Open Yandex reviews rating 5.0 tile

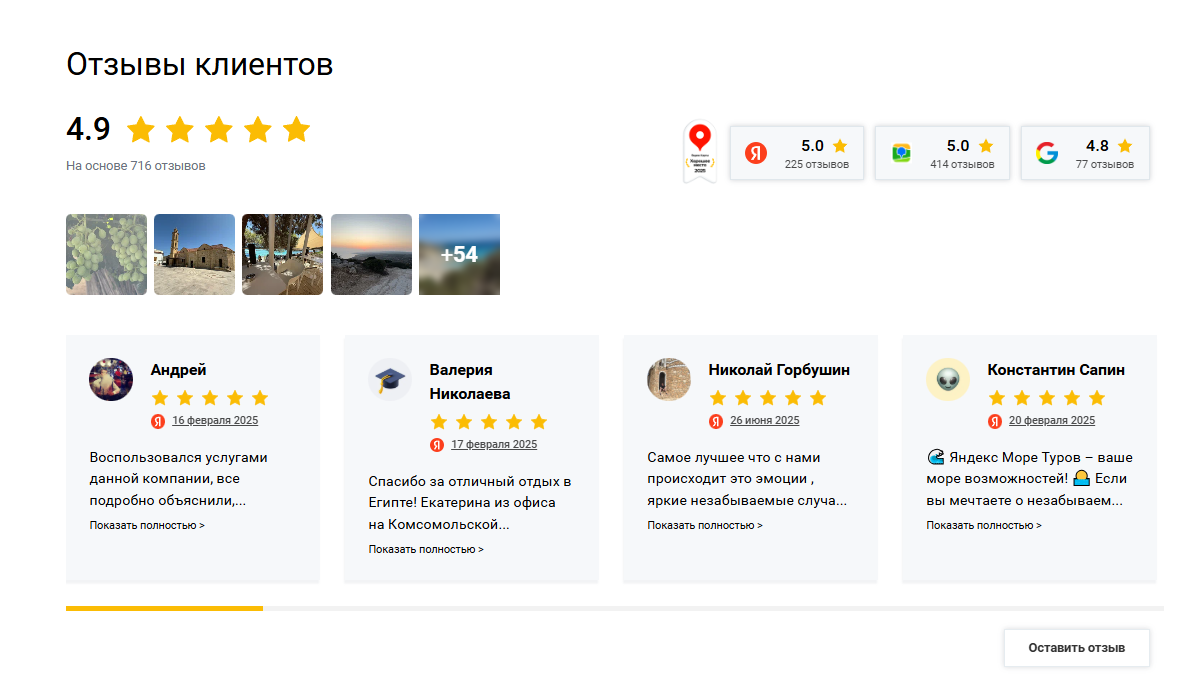797,153
